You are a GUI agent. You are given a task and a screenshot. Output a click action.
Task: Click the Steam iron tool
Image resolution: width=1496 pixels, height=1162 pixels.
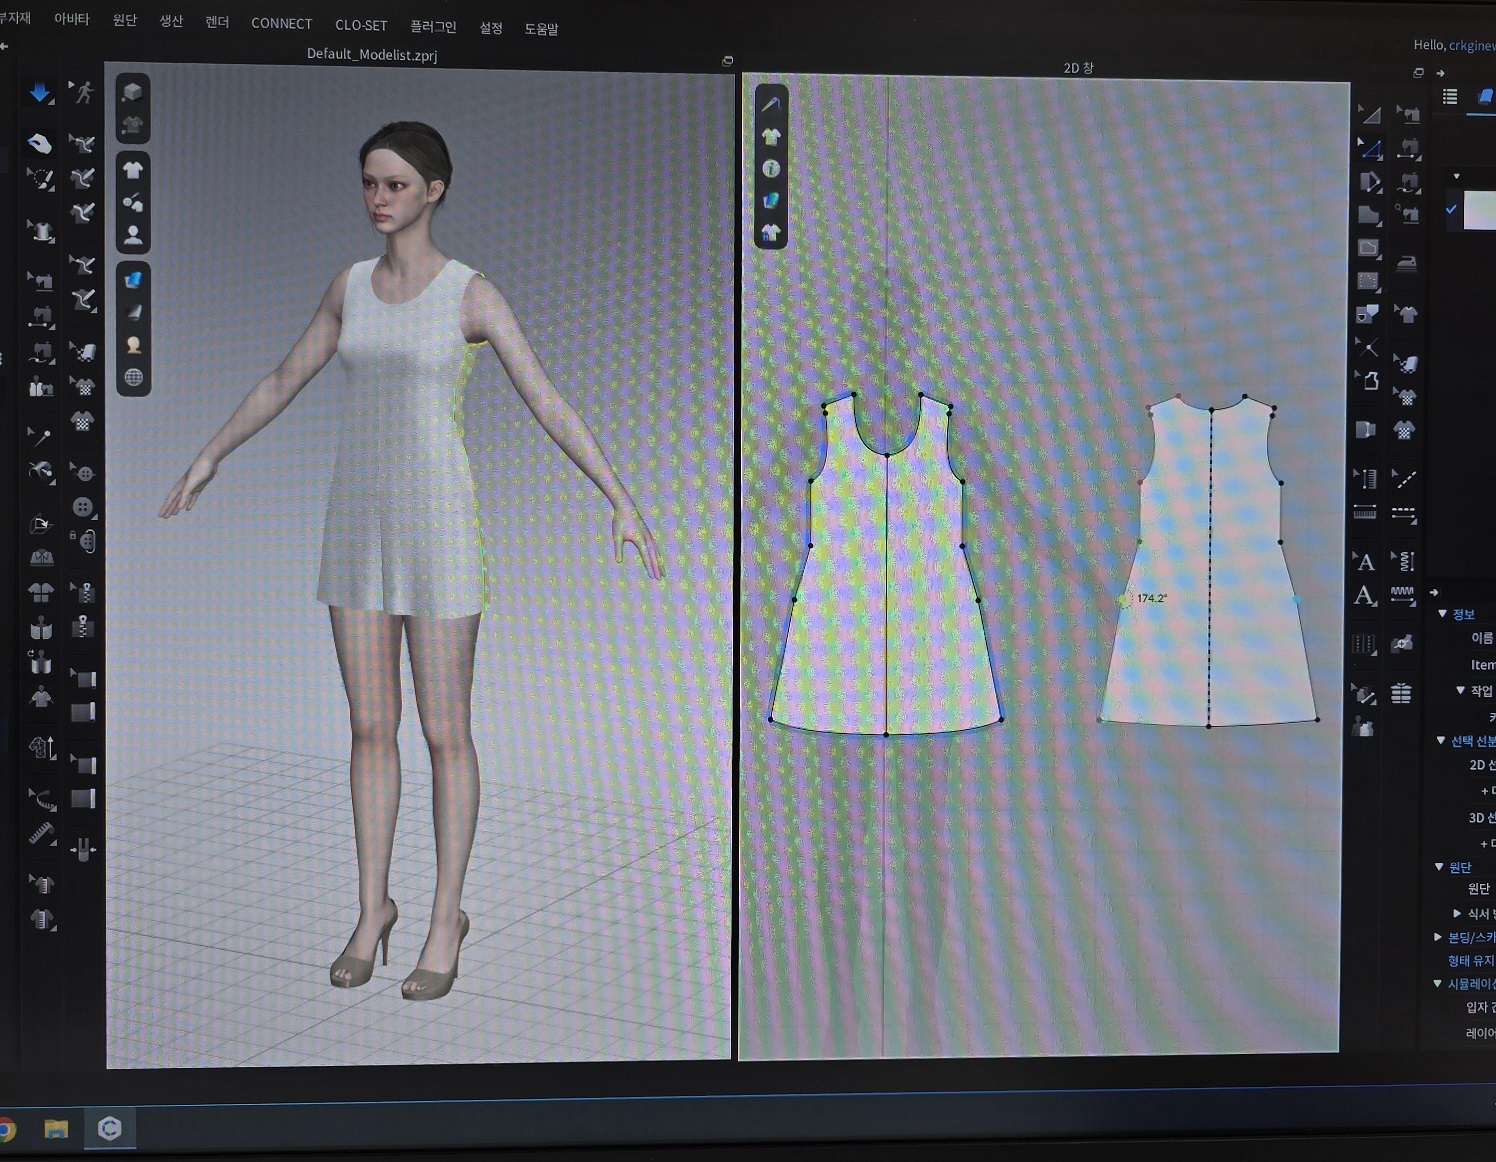[x=1406, y=263]
